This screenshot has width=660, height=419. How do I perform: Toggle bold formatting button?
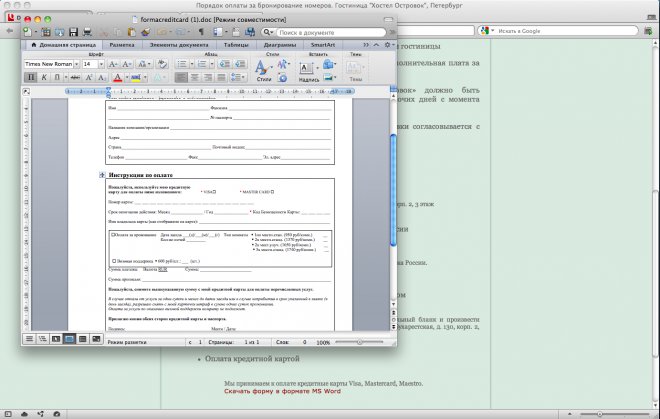[x=30, y=77]
